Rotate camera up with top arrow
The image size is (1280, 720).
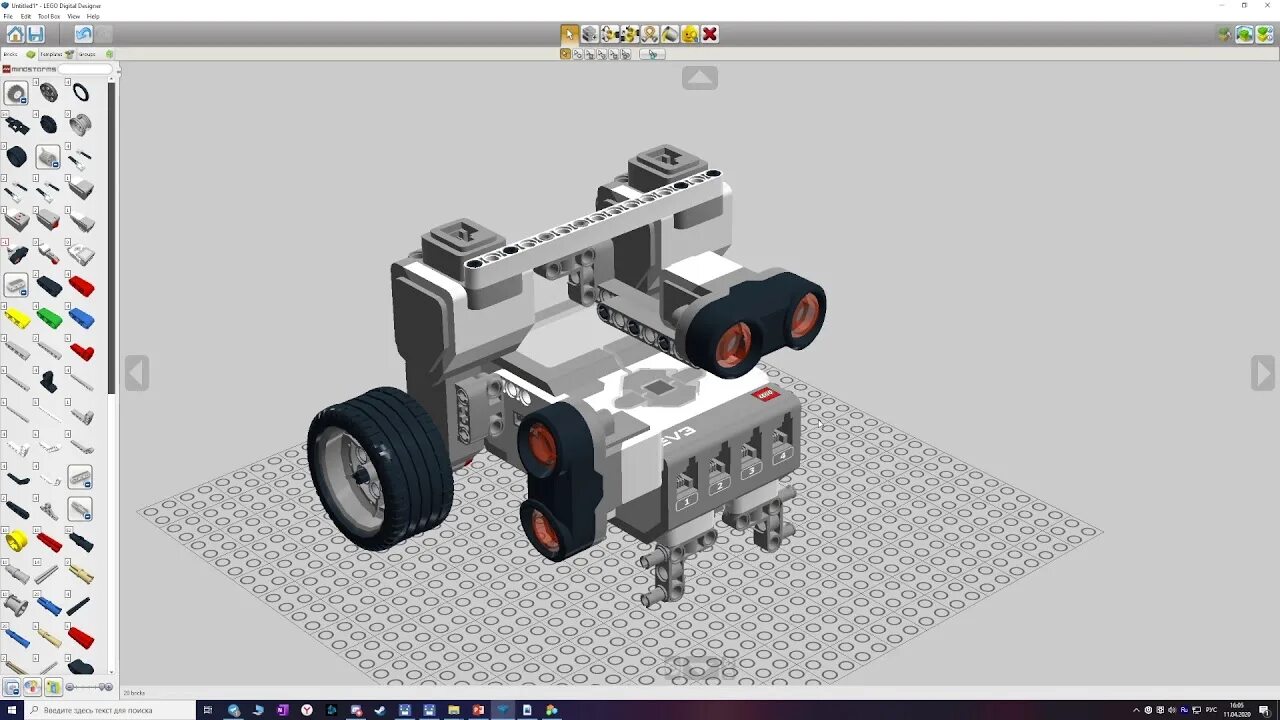[x=700, y=78]
